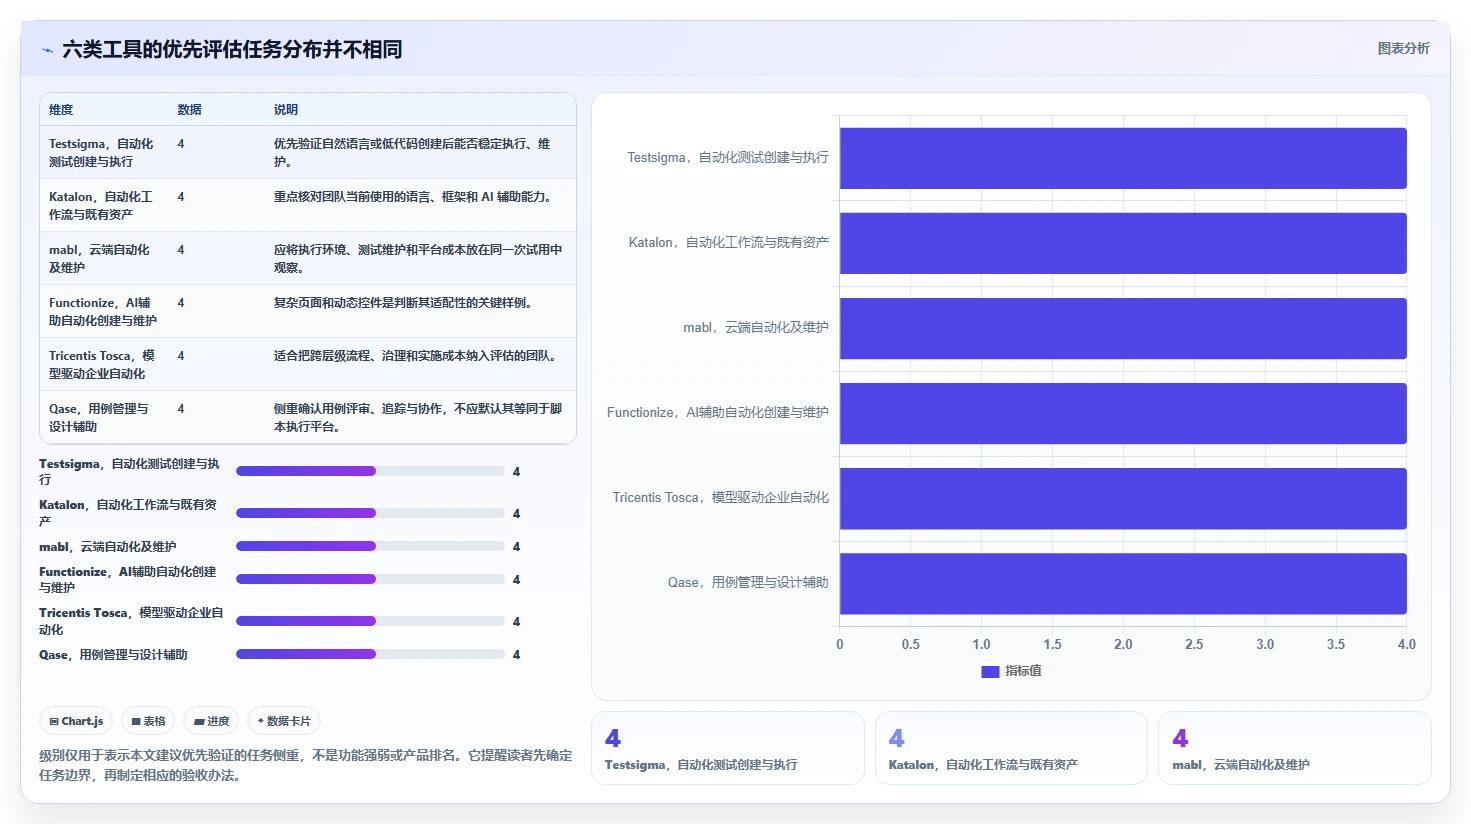Click the Qase progress bar
This screenshot has height=824, width=1471.
(x=370, y=654)
